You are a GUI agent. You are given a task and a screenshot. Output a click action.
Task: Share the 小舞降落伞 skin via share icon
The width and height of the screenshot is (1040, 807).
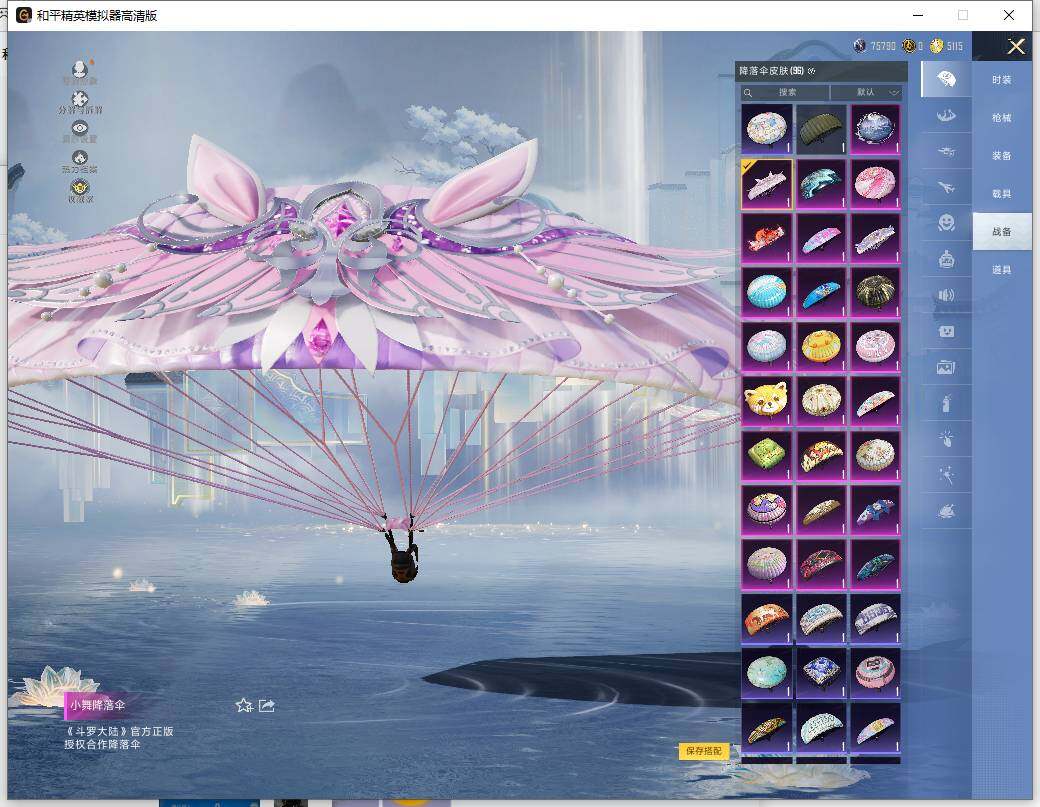[267, 706]
